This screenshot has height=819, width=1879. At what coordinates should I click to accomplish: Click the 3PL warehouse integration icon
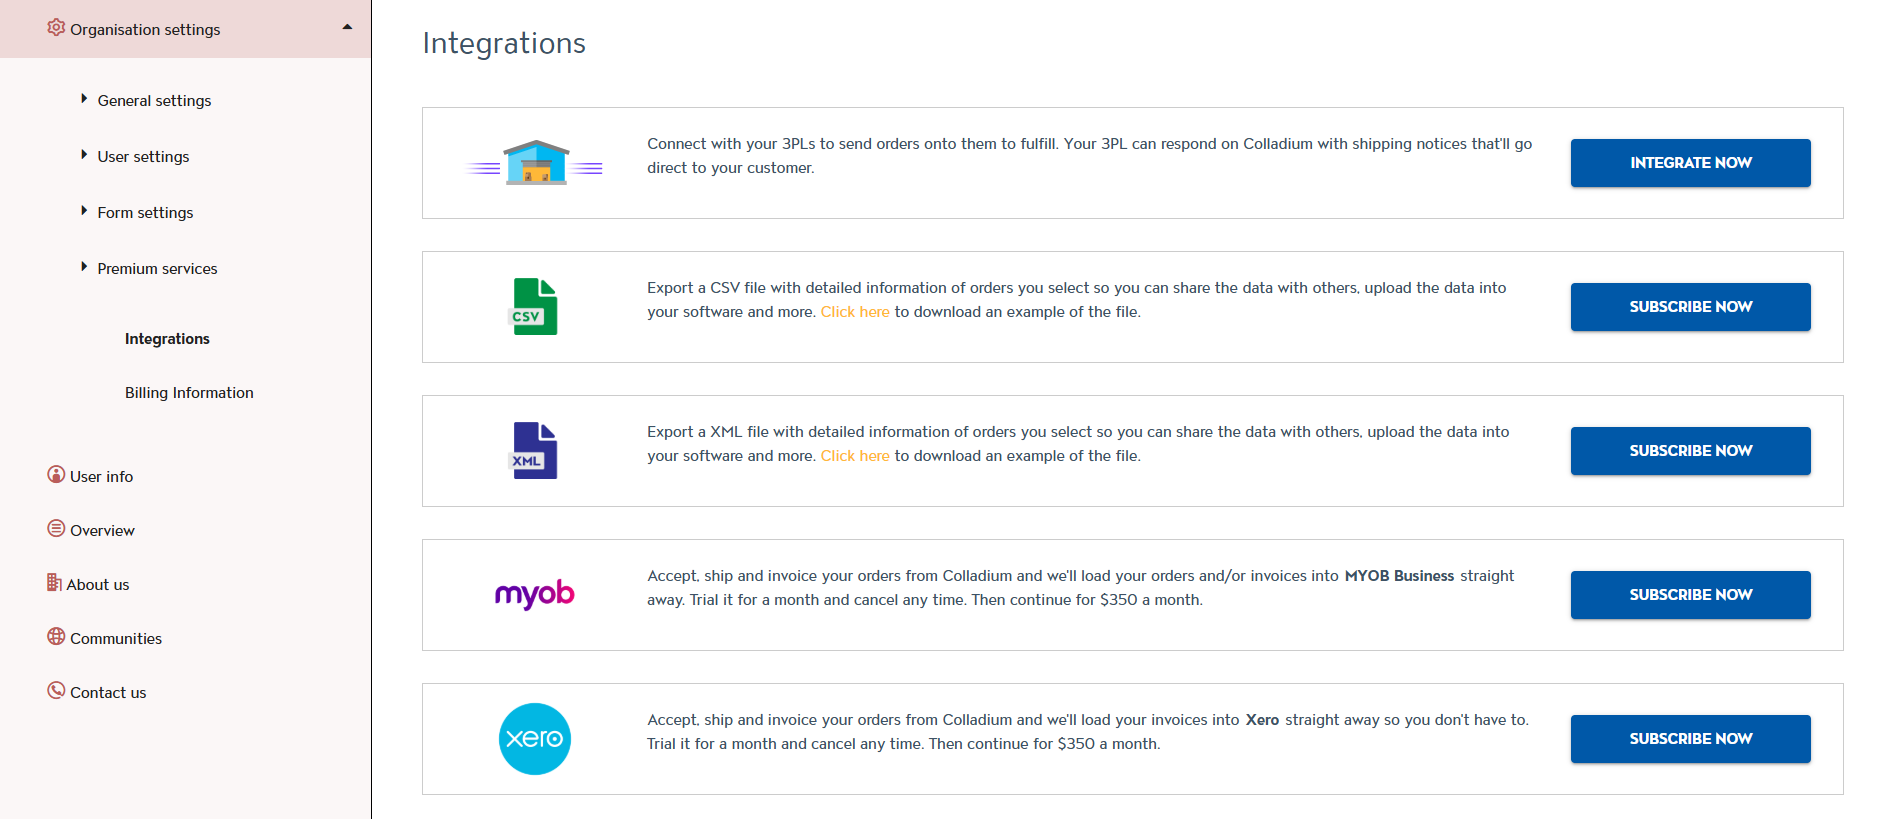pos(535,163)
